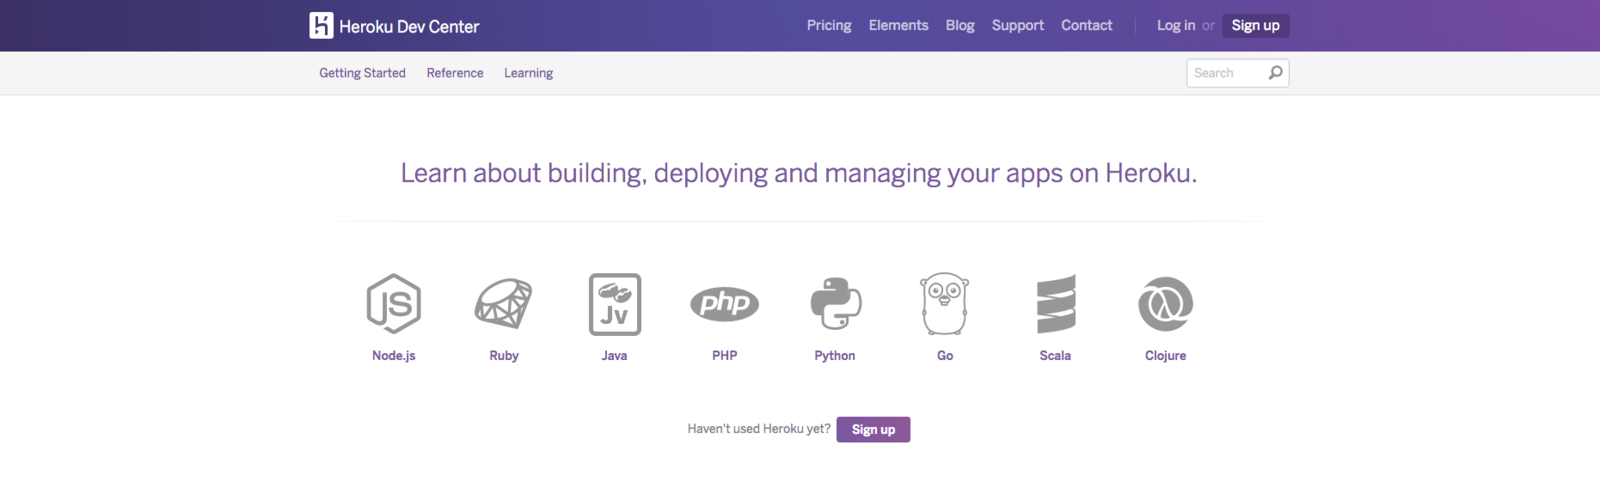Click Log in in the header
The image size is (1600, 488).
(1176, 26)
